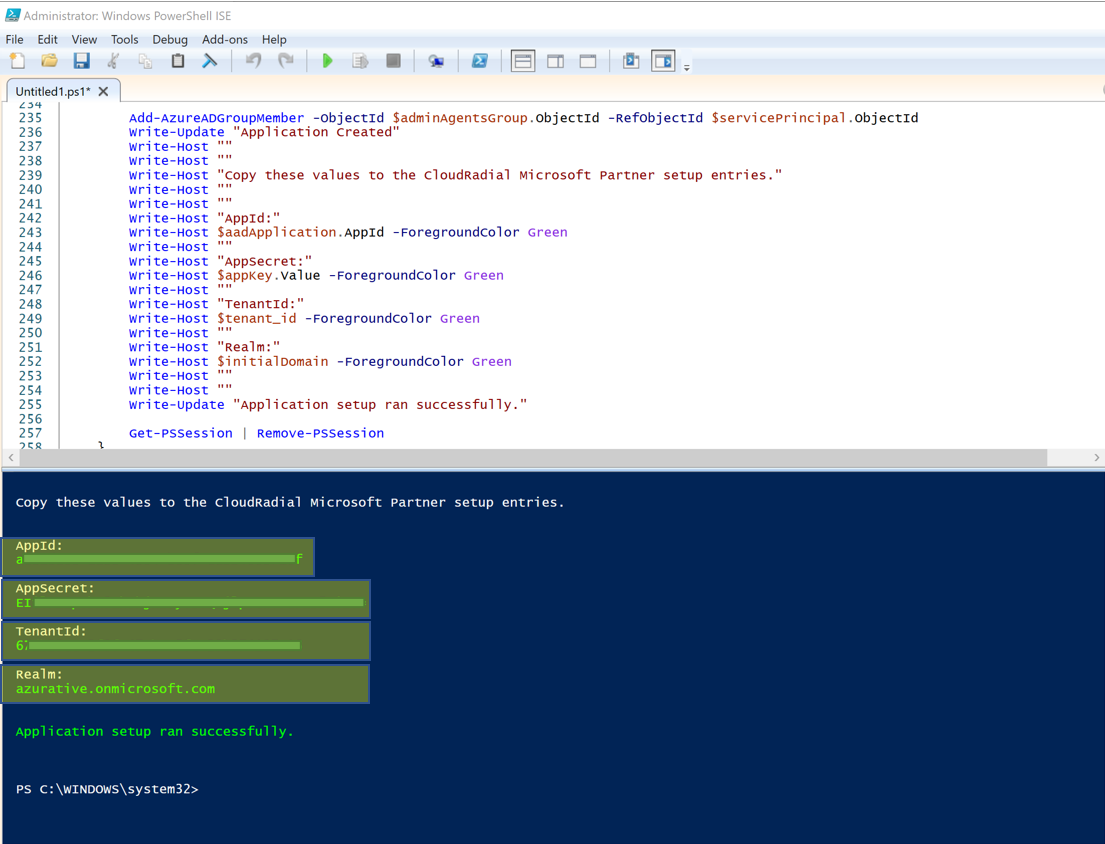Click $servicePrincipal variable on line 235
Screen dimensions: 1105x844
[778, 118]
